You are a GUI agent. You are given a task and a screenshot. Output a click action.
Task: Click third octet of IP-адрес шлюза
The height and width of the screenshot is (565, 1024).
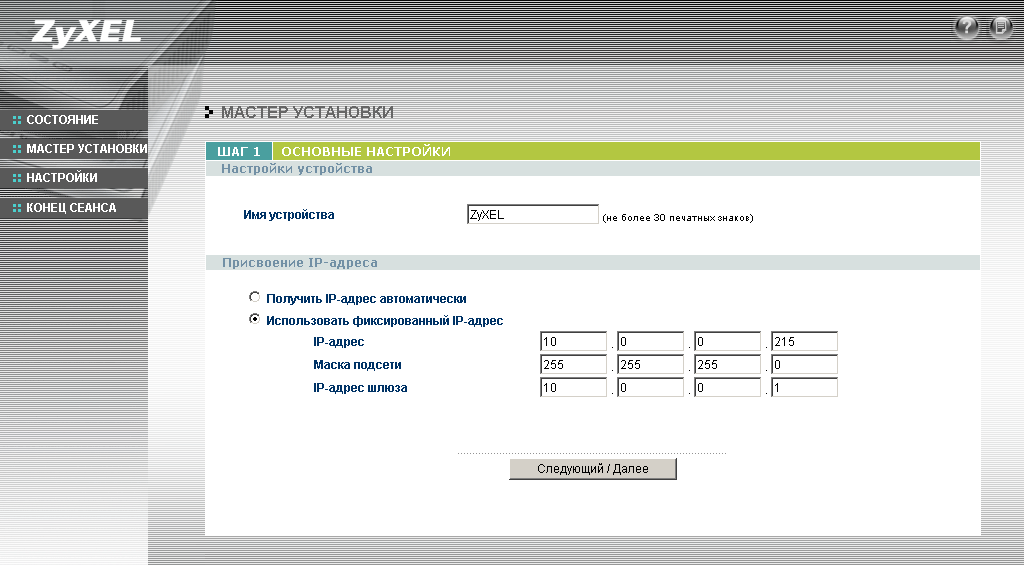(x=727, y=387)
